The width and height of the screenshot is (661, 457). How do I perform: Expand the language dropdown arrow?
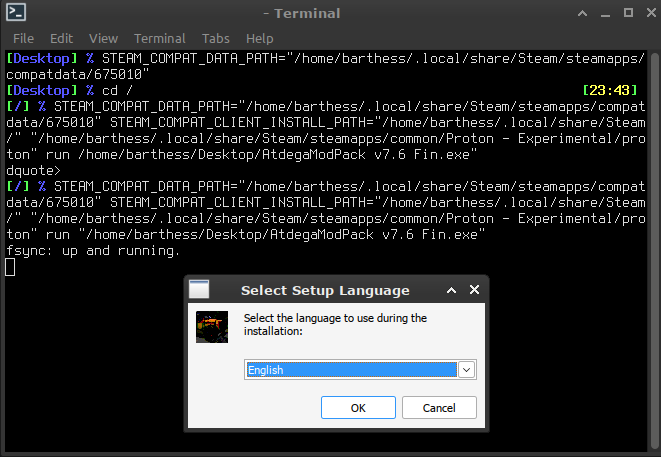tap(466, 370)
